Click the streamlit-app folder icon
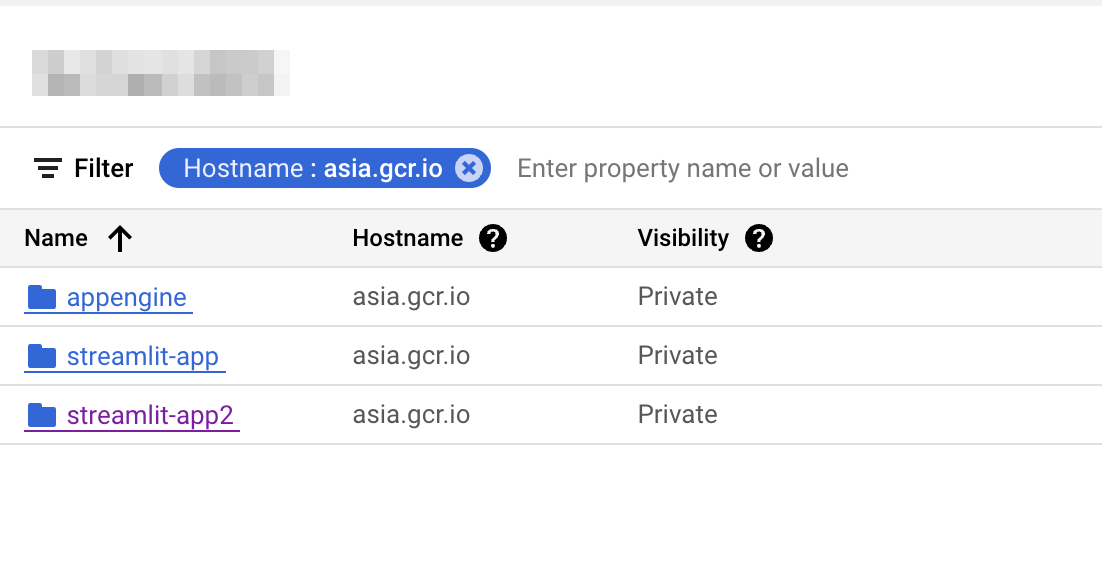The width and height of the screenshot is (1102, 588). point(42,356)
